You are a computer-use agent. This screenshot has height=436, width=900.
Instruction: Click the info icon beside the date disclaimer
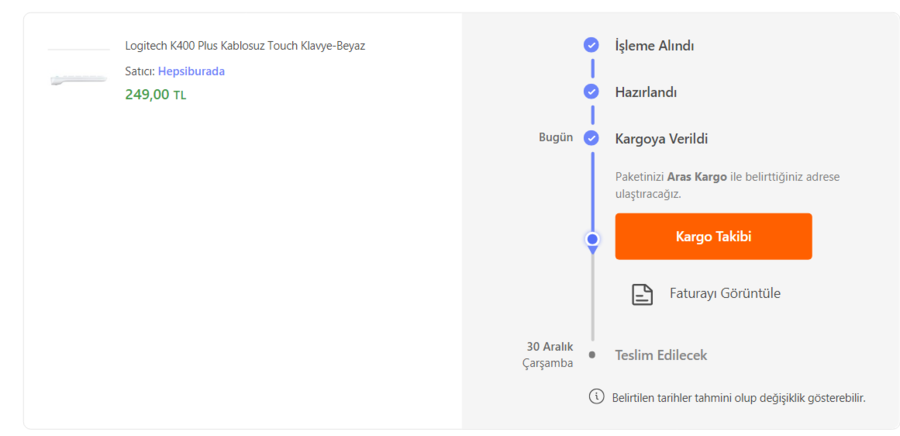[x=597, y=397]
